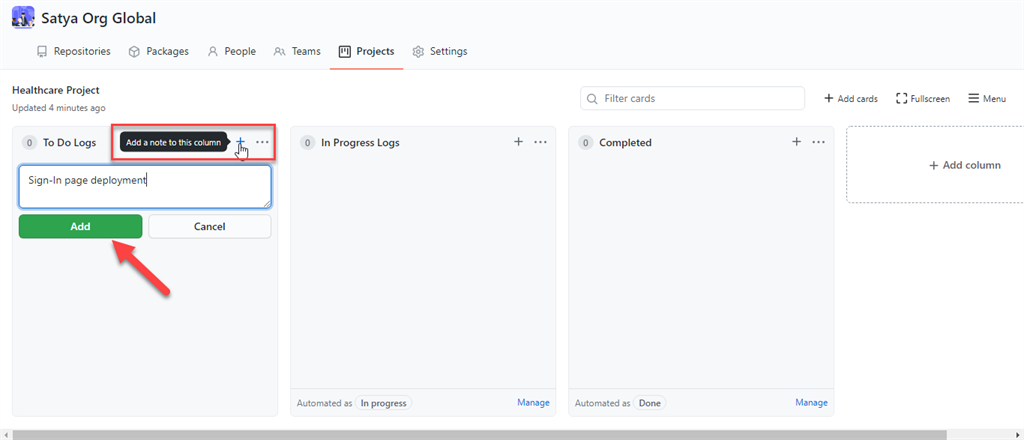
Task: Click the Completed column title
Action: pyautogui.click(x=626, y=142)
